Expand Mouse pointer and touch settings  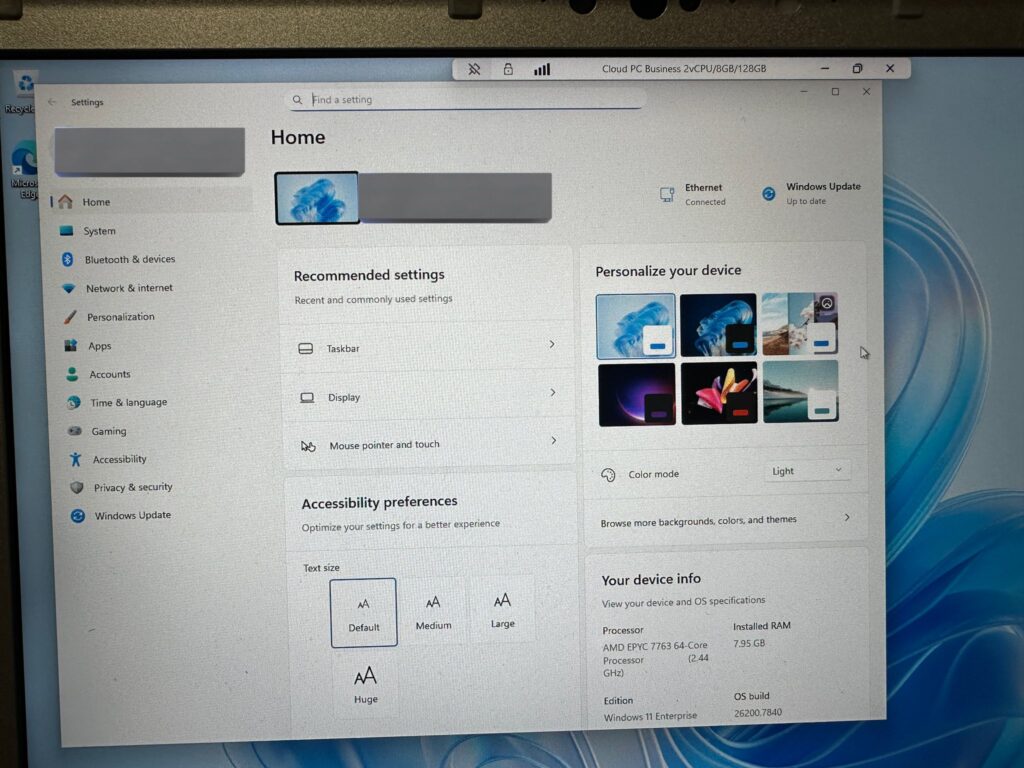427,444
